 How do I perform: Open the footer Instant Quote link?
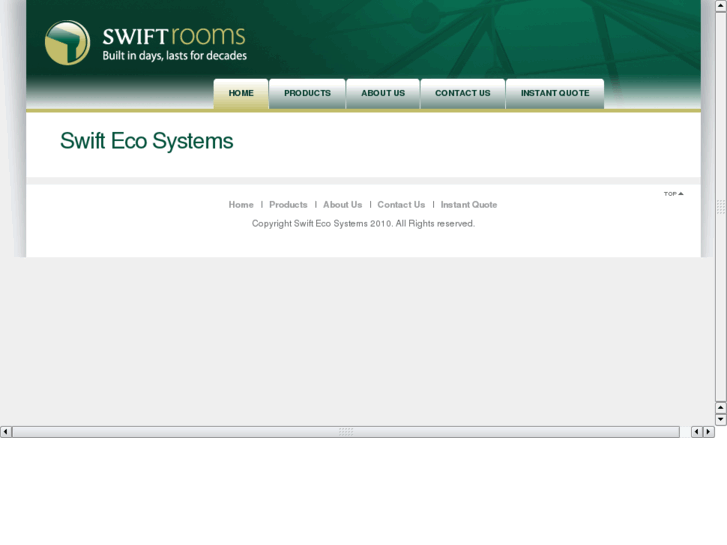click(469, 205)
